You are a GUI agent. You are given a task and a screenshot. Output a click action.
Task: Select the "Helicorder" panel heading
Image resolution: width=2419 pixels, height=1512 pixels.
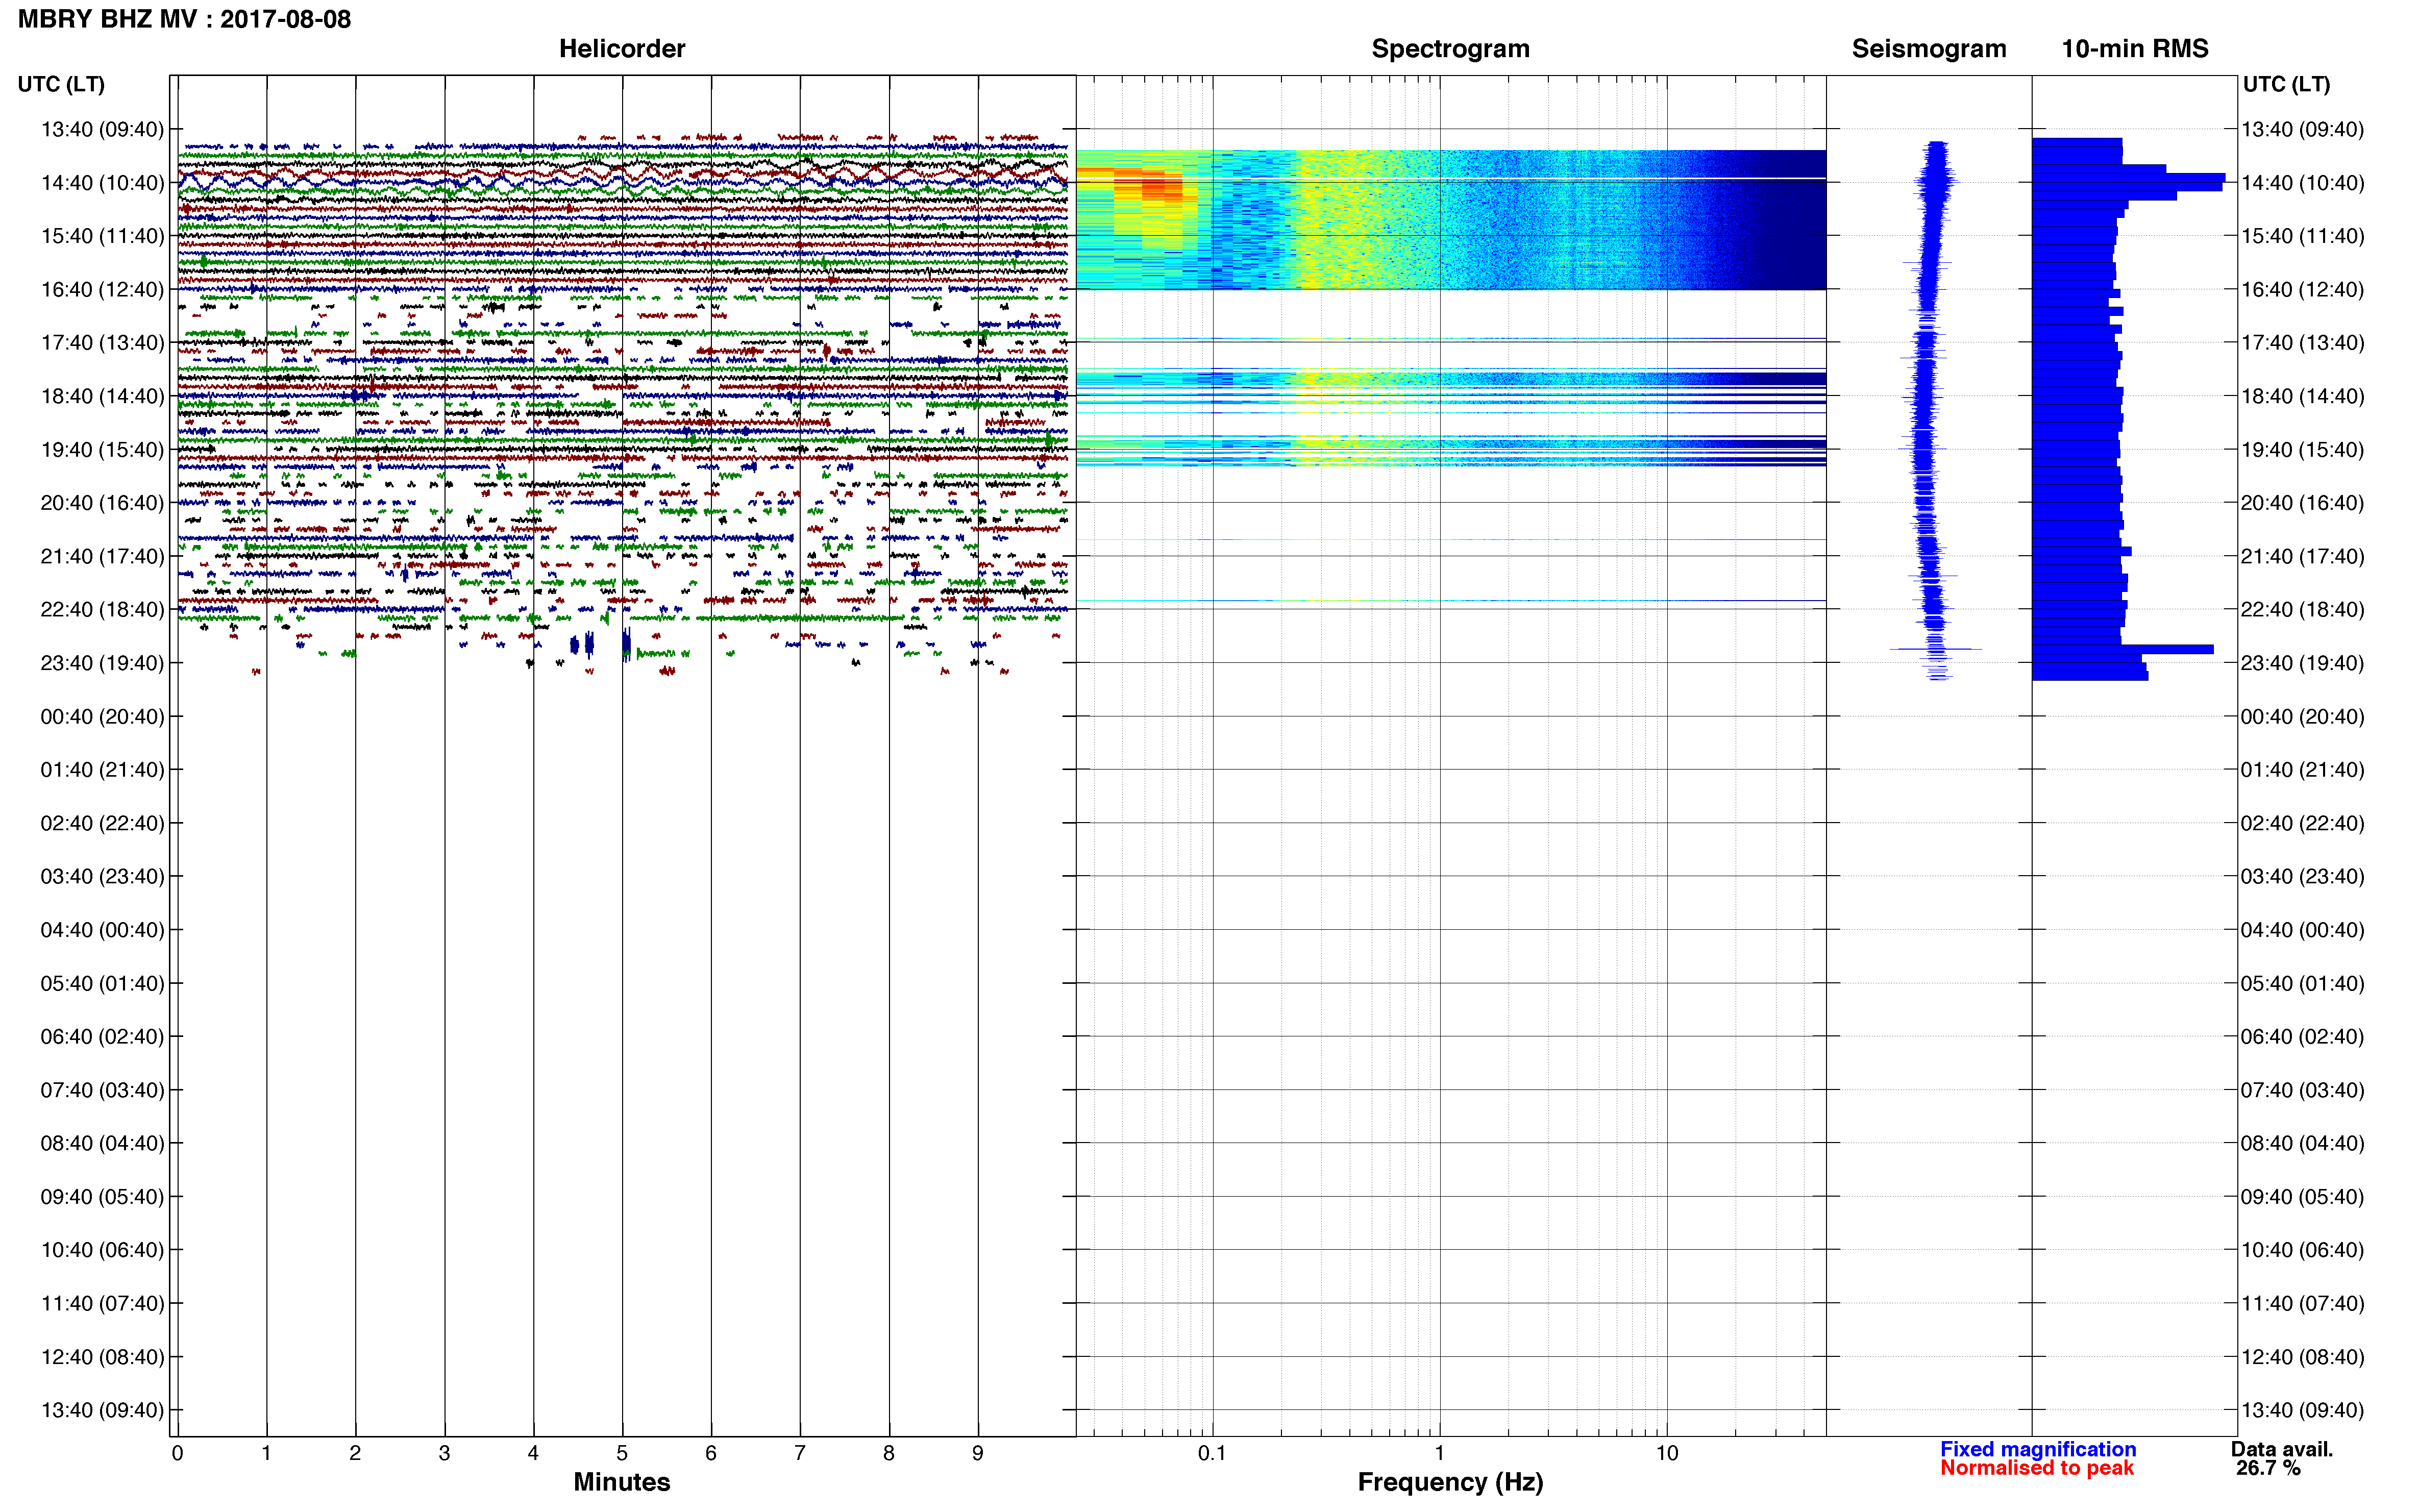[x=622, y=49]
